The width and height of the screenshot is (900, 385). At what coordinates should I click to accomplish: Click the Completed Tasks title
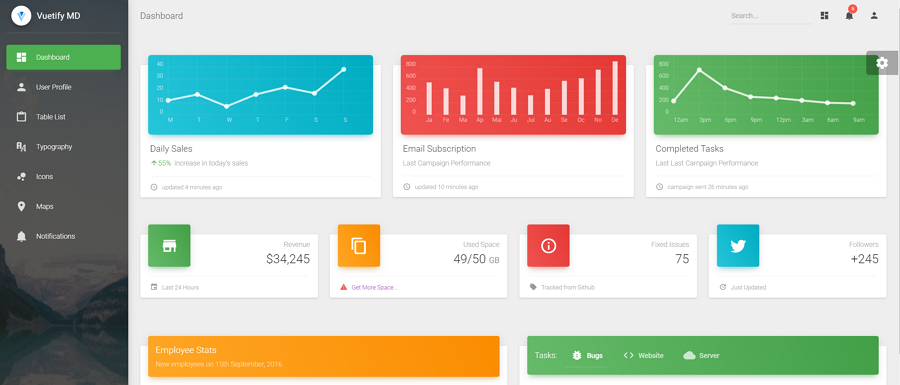[689, 149]
